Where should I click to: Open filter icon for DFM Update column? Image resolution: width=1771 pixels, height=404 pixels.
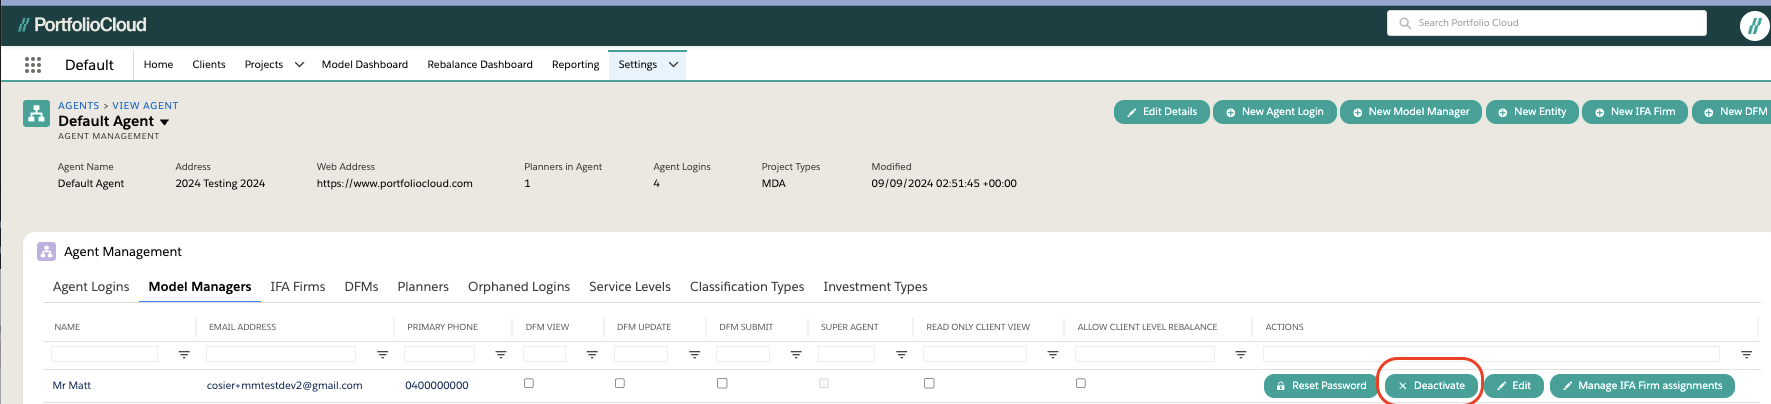[x=695, y=355]
